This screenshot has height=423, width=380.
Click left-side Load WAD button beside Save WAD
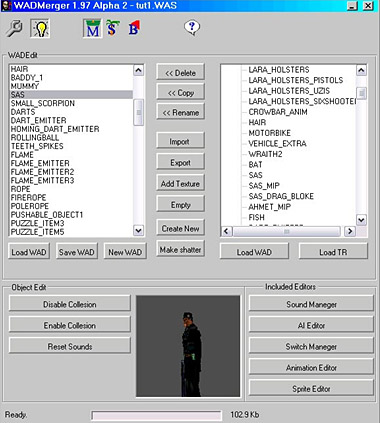point(29,252)
